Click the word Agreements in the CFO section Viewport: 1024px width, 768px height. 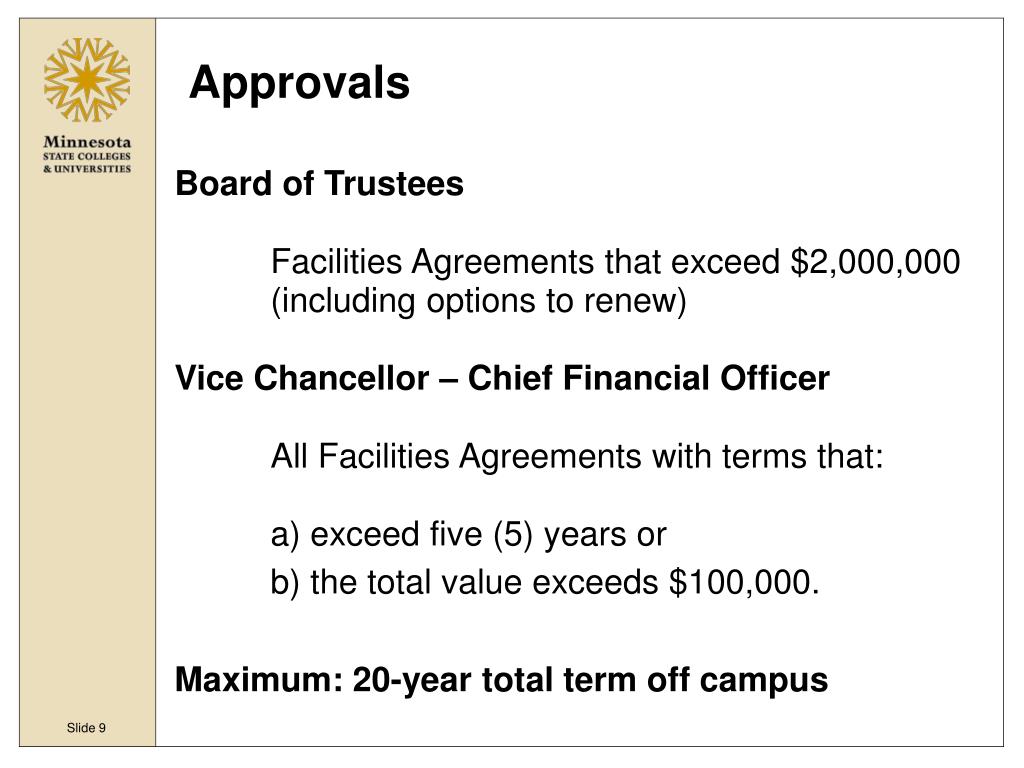550,456
